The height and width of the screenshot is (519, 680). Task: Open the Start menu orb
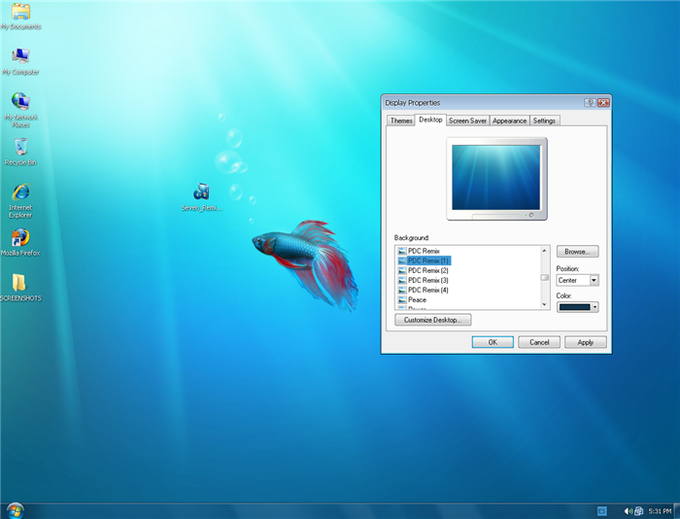(x=15, y=511)
